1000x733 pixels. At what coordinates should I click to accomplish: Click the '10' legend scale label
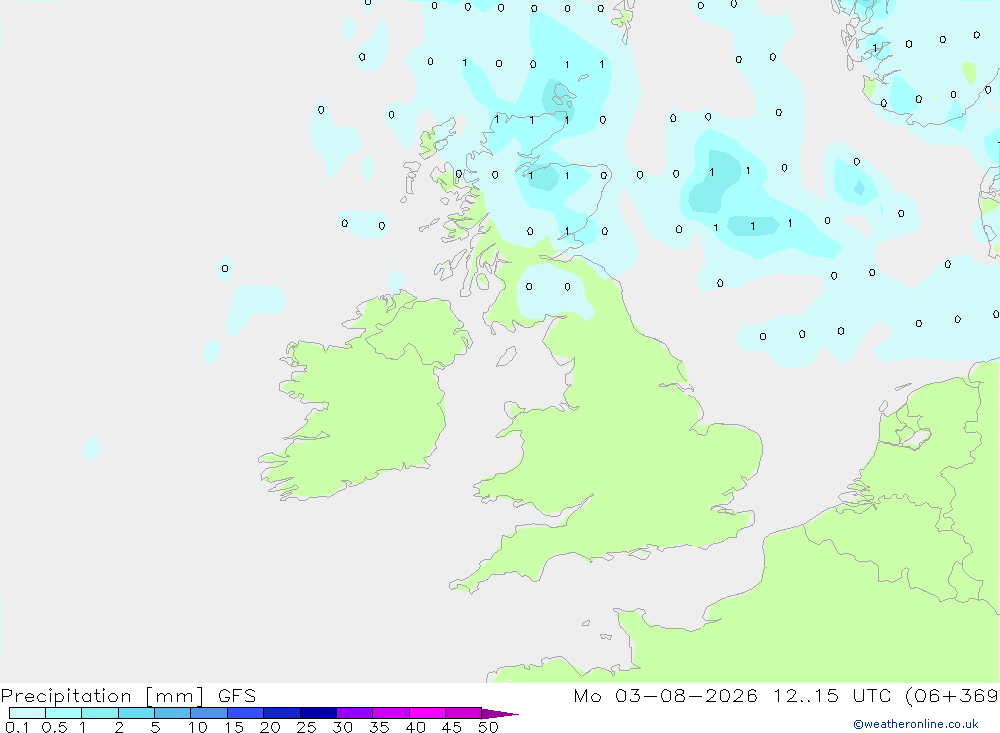pos(198,727)
